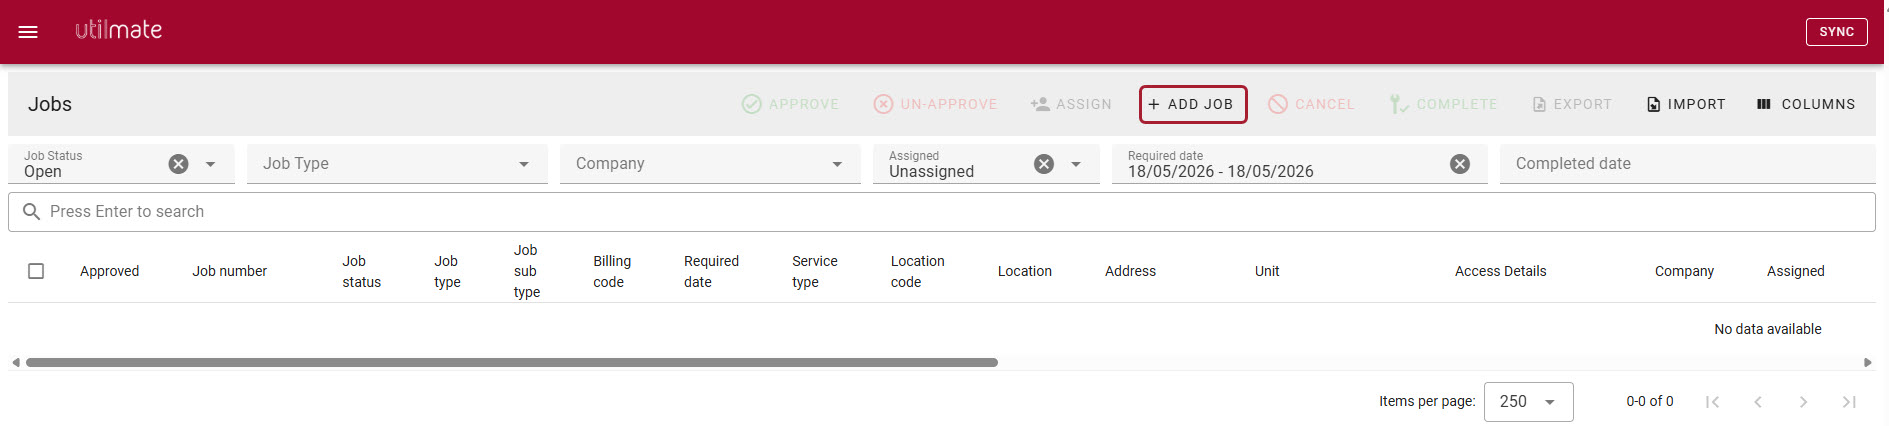The width and height of the screenshot is (1889, 426).
Task: Click the Sync button
Action: tap(1836, 32)
